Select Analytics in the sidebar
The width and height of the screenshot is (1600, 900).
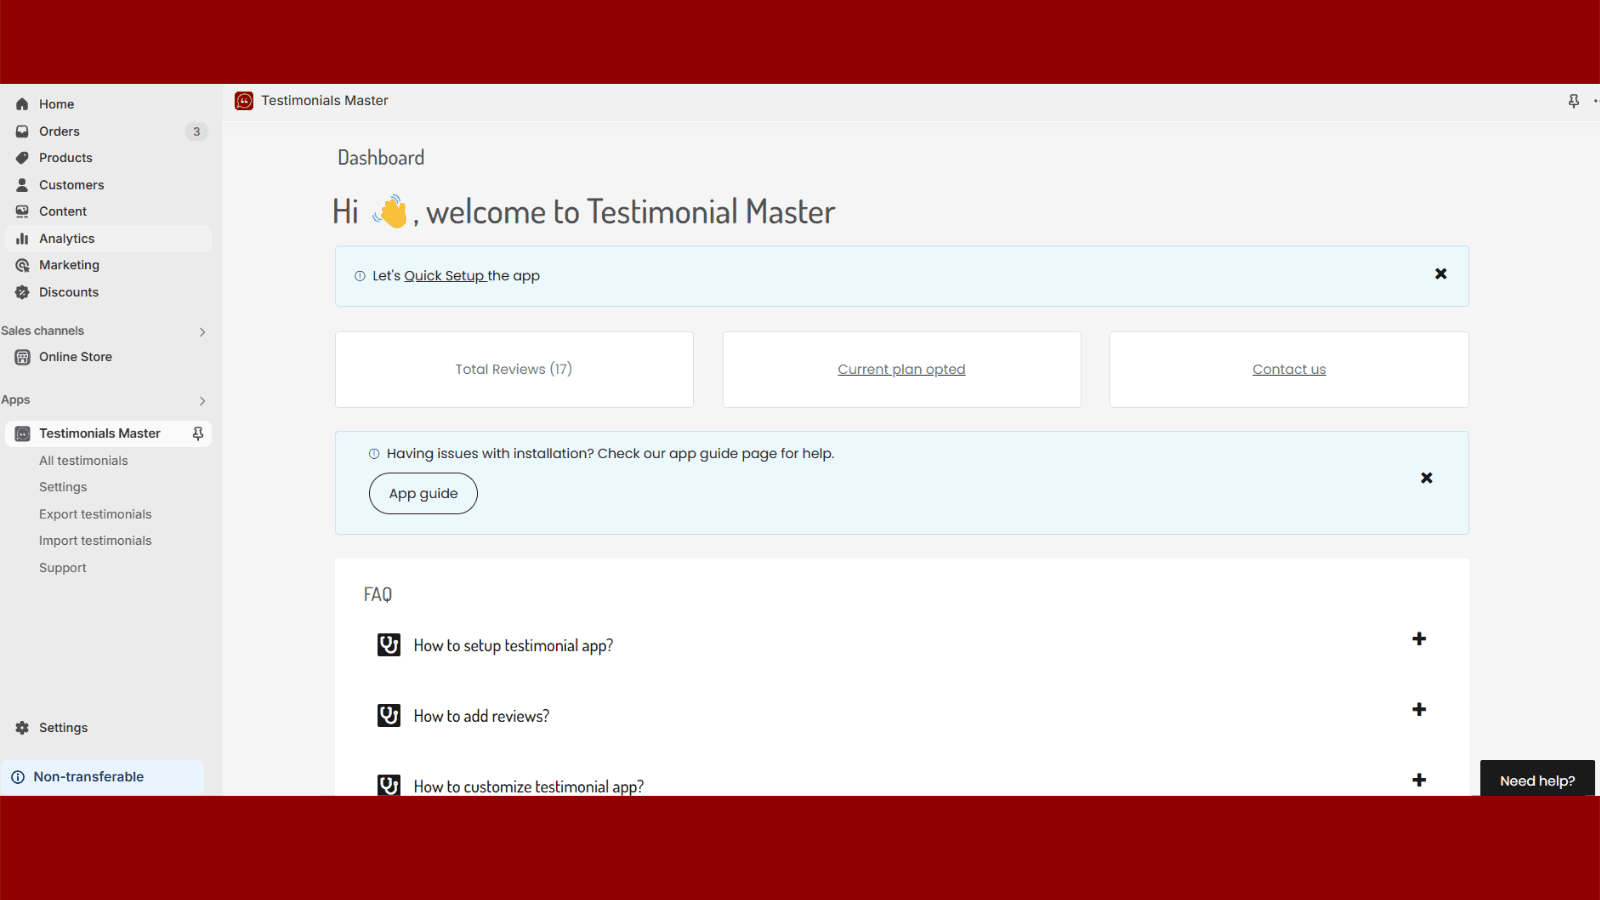67,238
